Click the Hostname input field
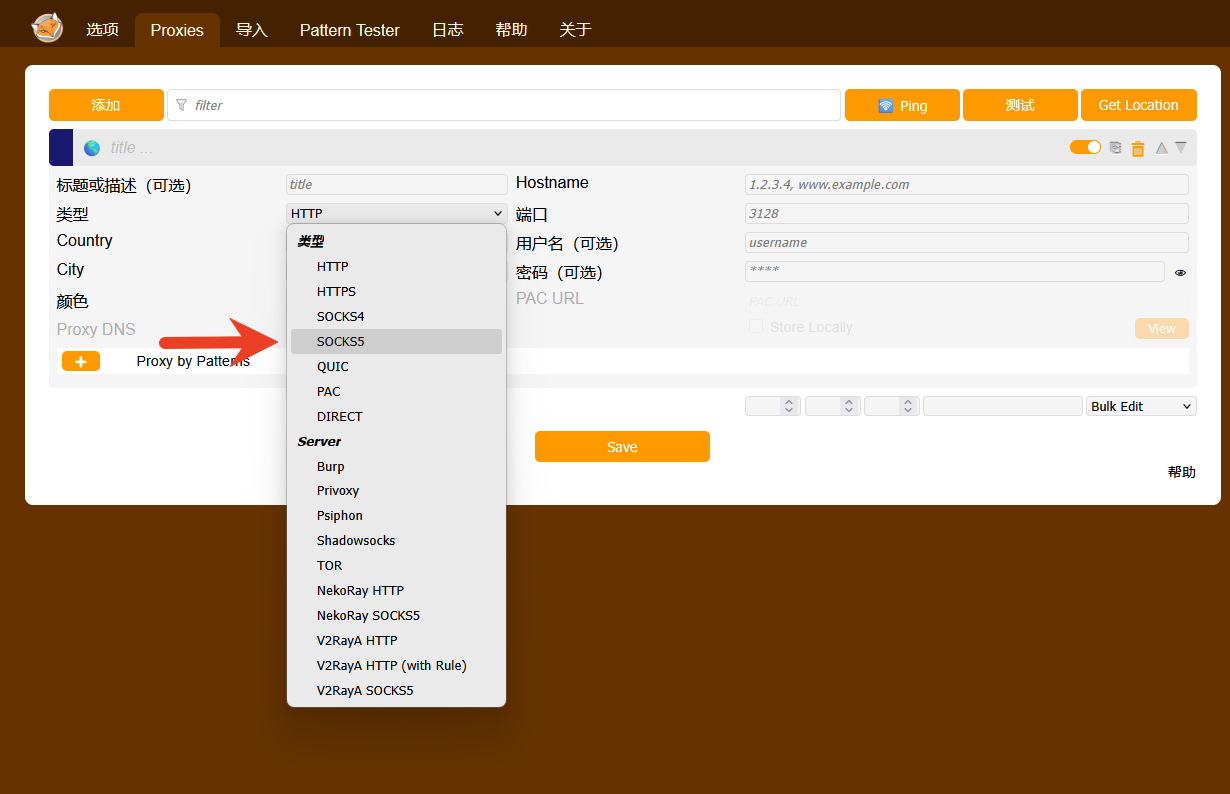 tap(966, 184)
